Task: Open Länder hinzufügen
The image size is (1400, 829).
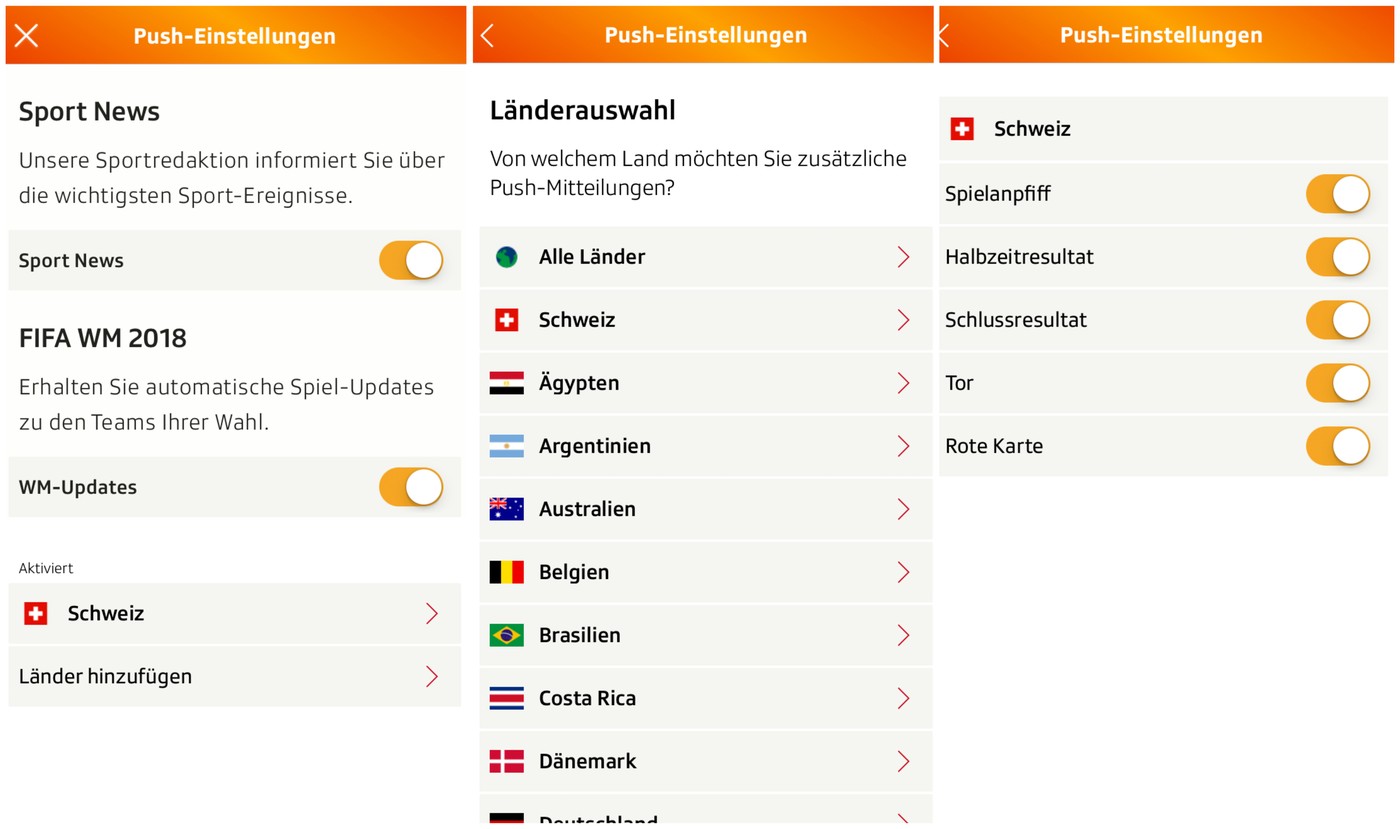Action: (234, 676)
